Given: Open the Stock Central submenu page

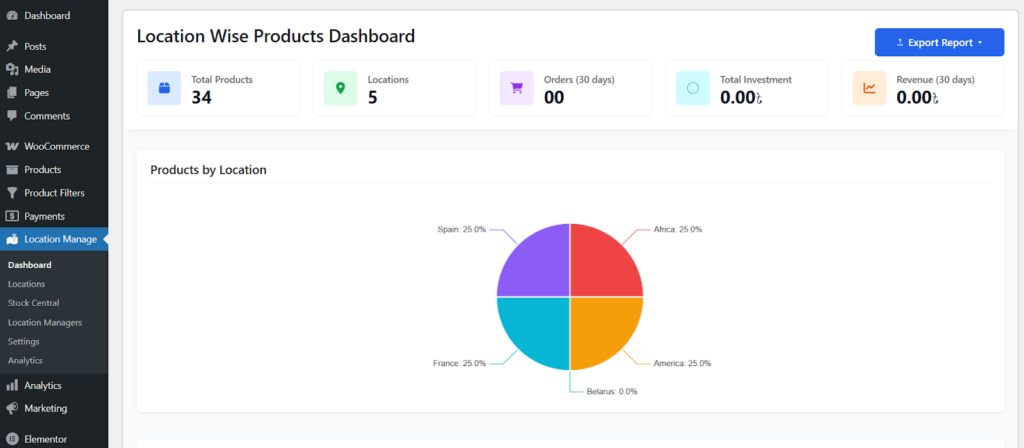Looking at the screenshot, I should [x=33, y=303].
